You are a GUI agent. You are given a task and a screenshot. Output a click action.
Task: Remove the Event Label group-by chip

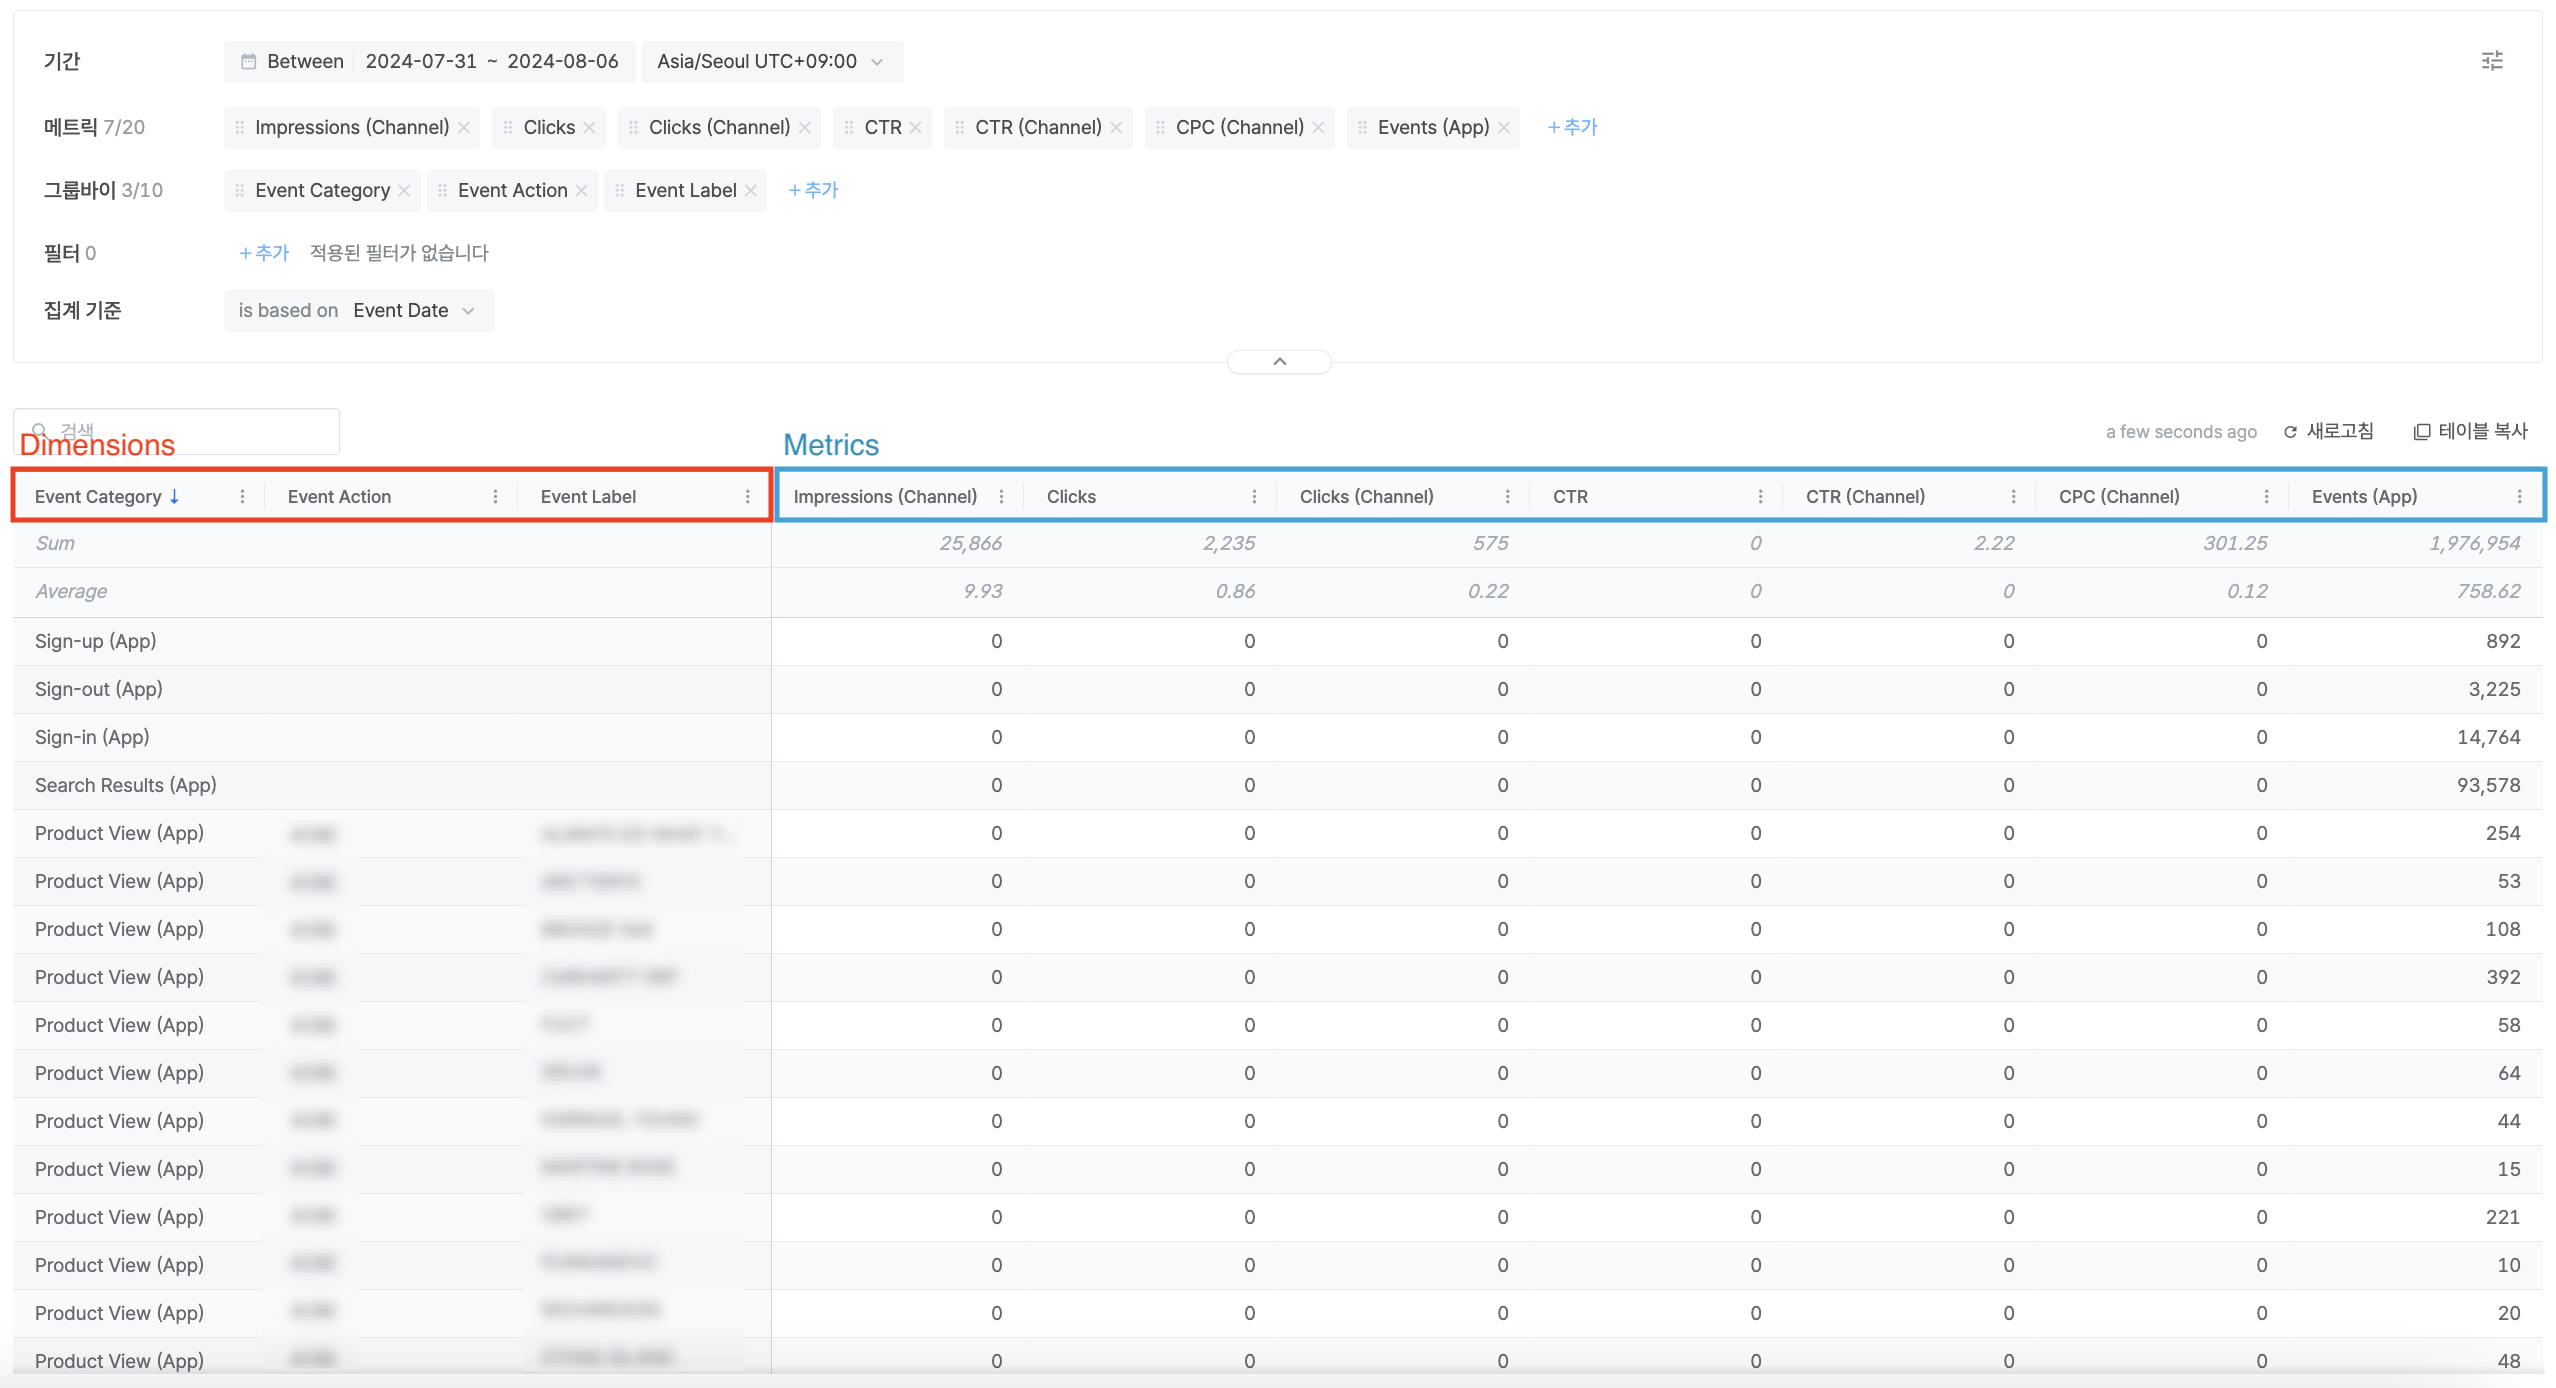751,191
